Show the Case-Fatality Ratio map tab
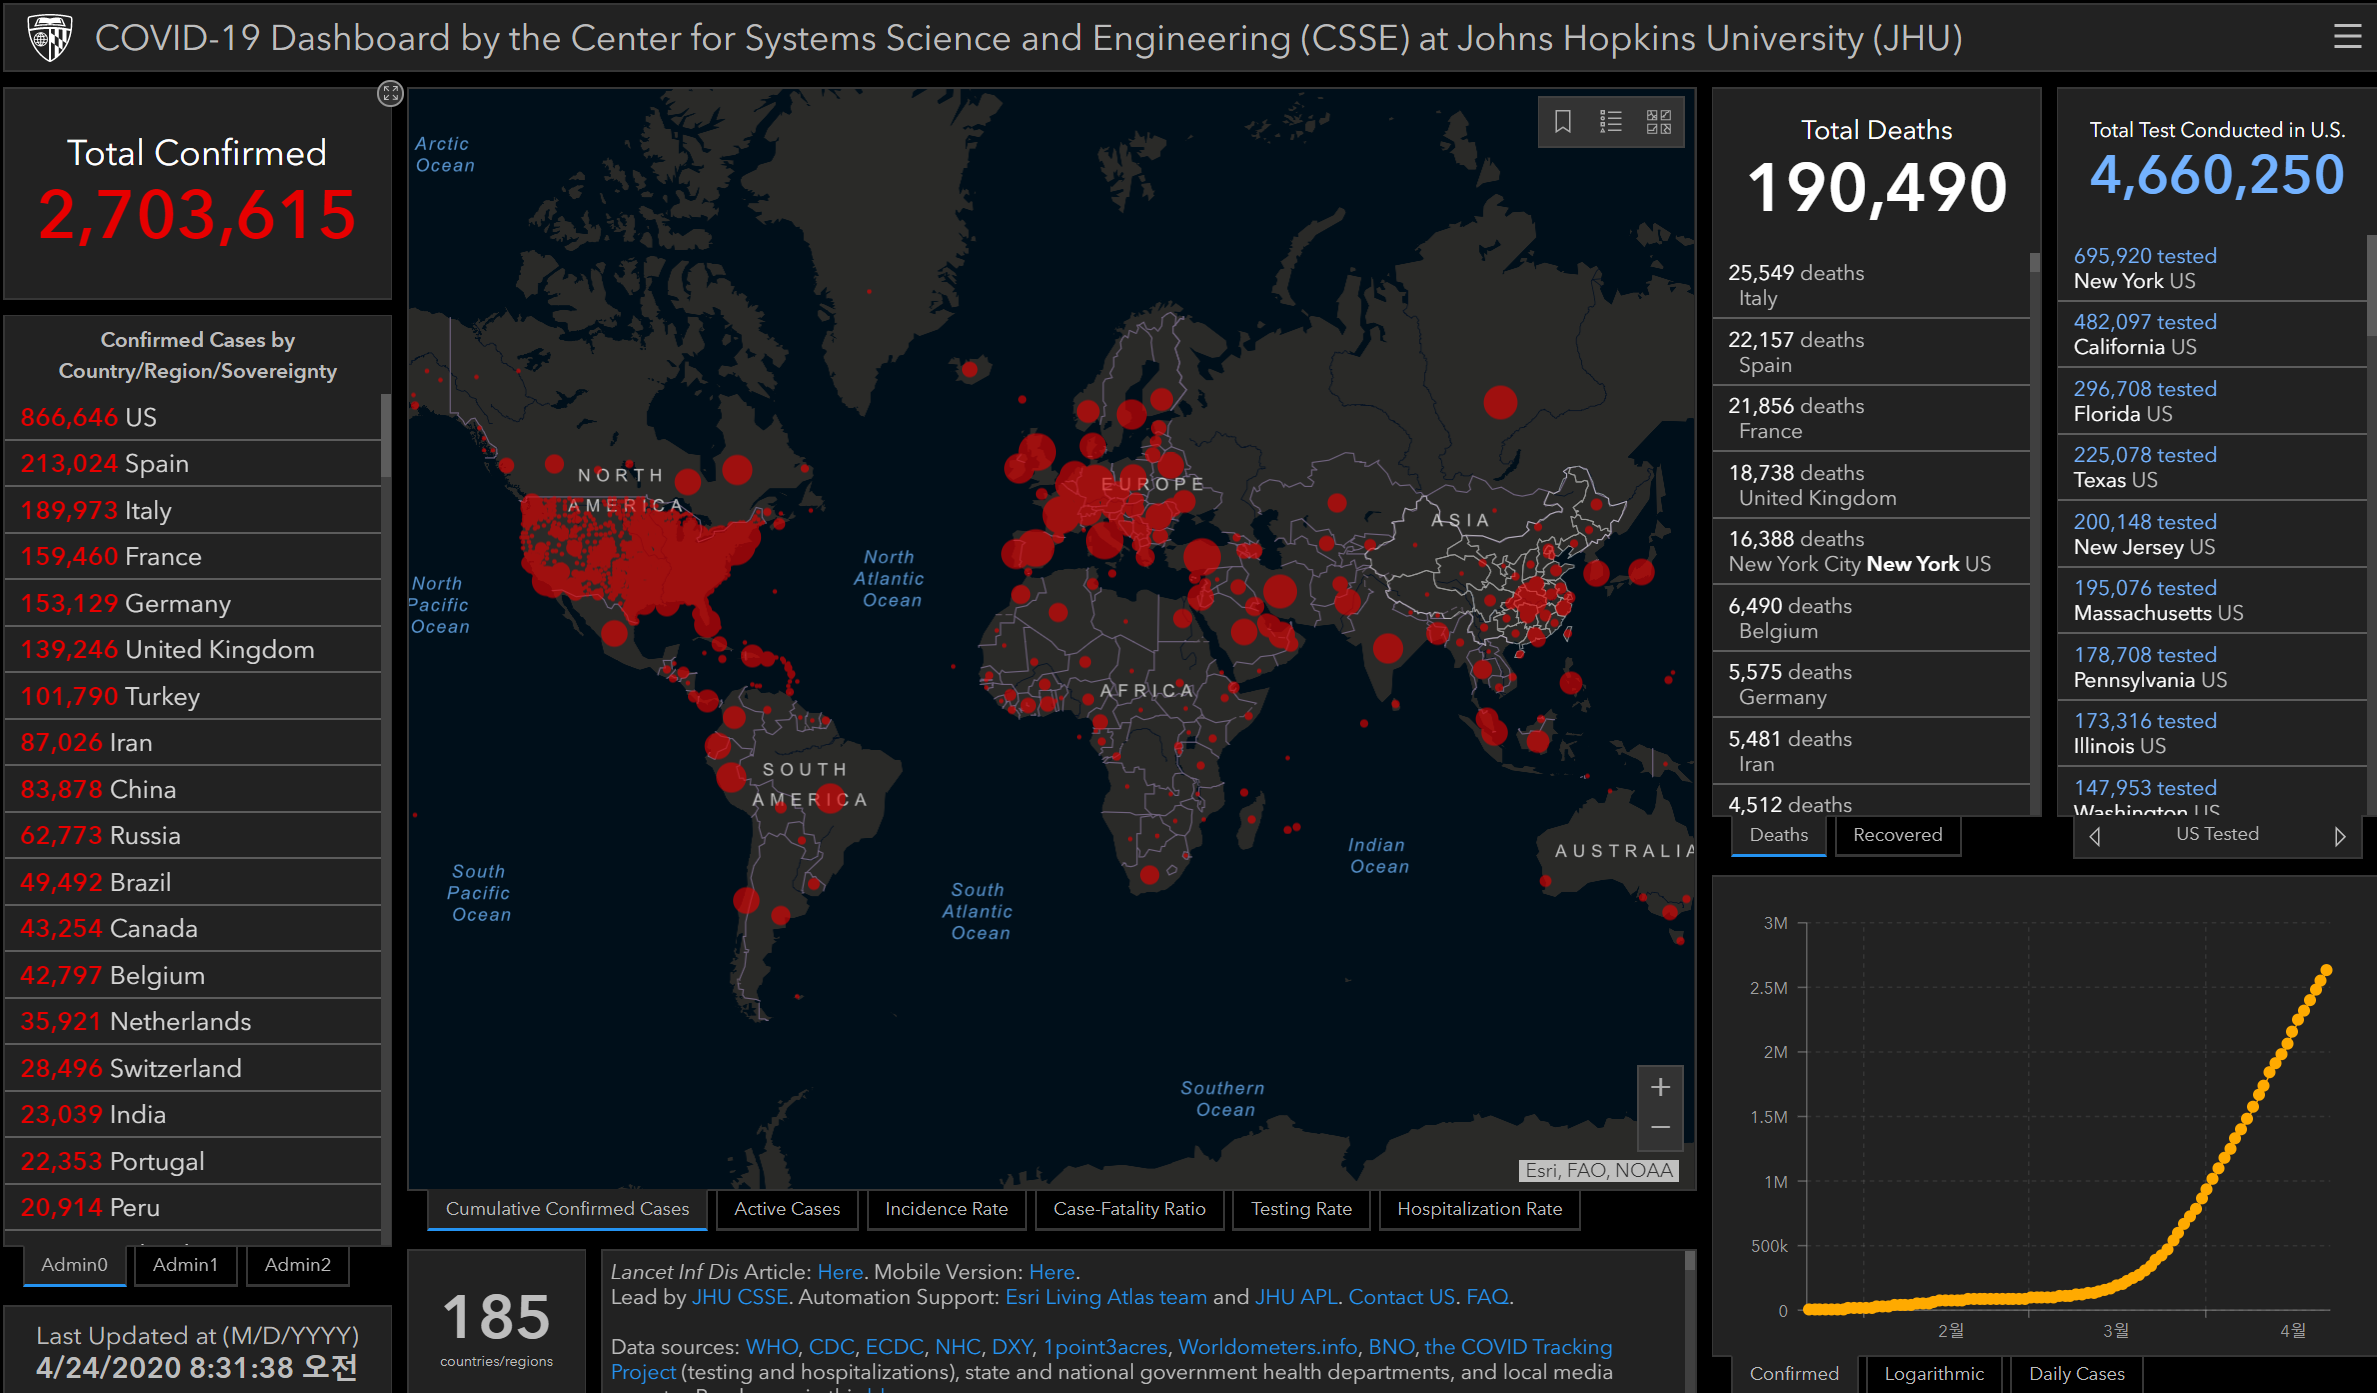Viewport: 2377px width, 1393px height. coord(1129,1209)
